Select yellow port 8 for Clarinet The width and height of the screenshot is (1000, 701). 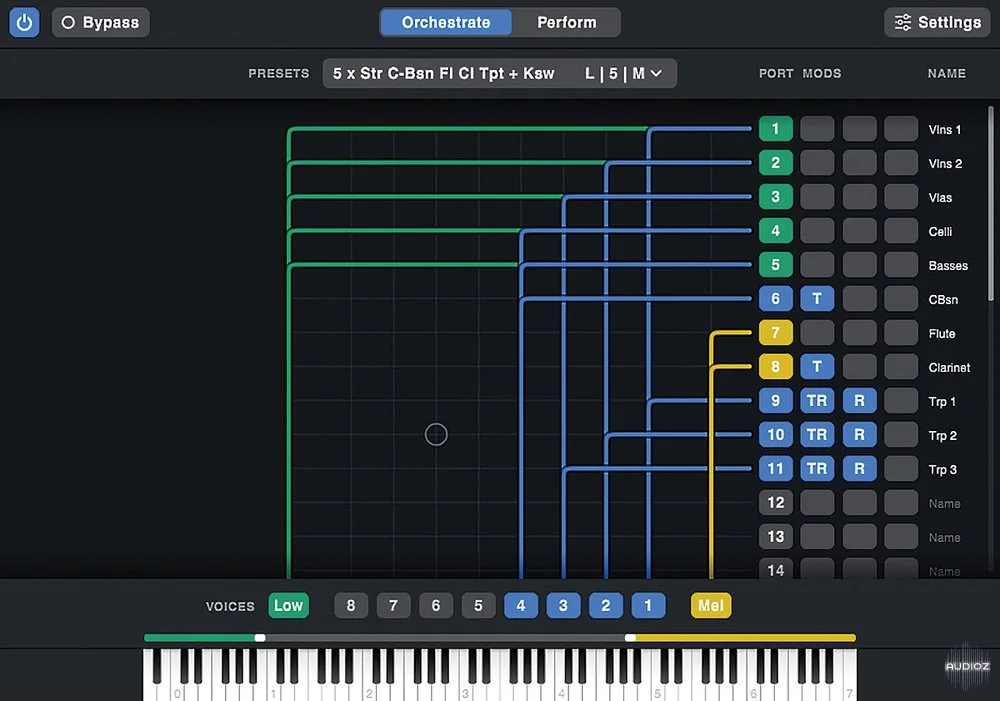pyautogui.click(x=776, y=367)
